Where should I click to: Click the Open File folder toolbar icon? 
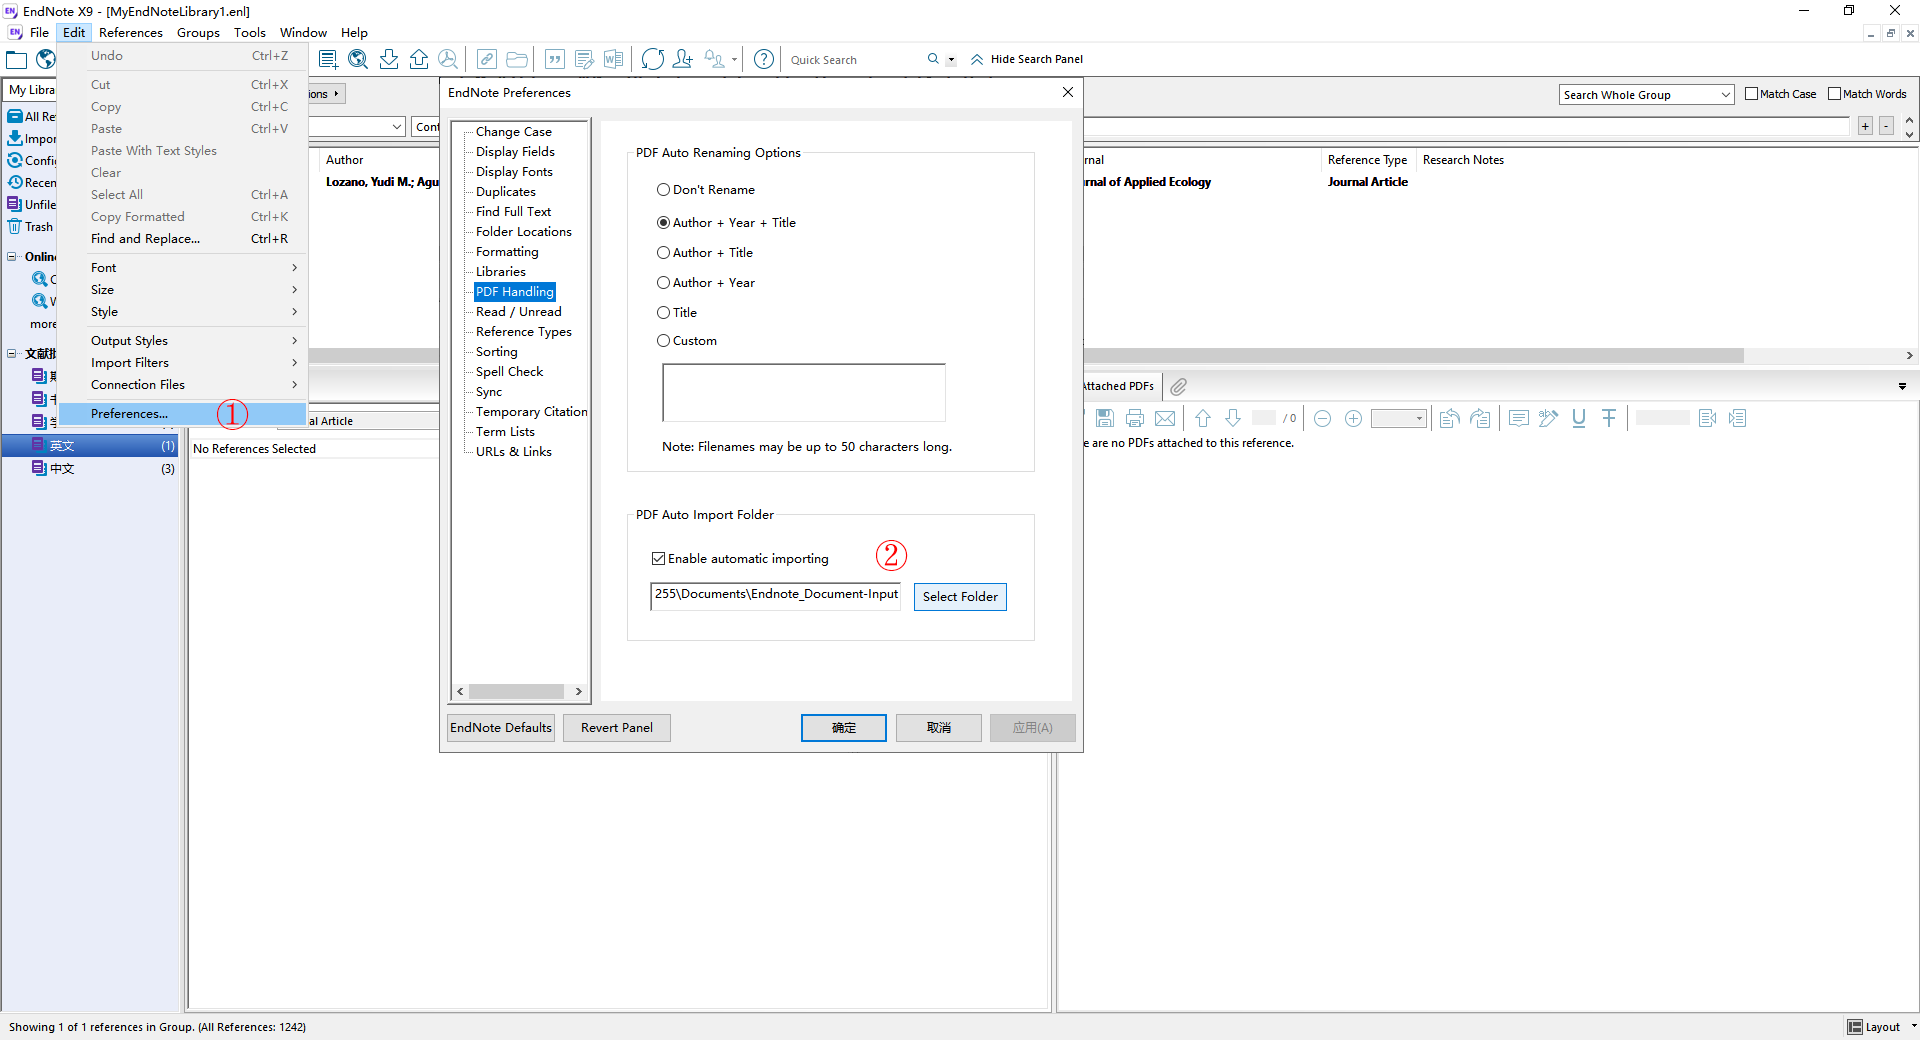tap(517, 59)
